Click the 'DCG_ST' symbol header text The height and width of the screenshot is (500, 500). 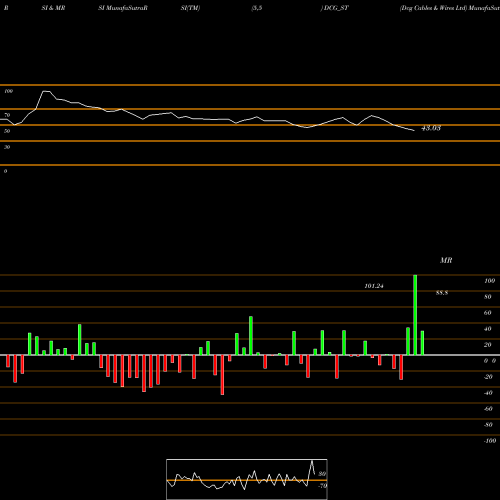click(336, 8)
